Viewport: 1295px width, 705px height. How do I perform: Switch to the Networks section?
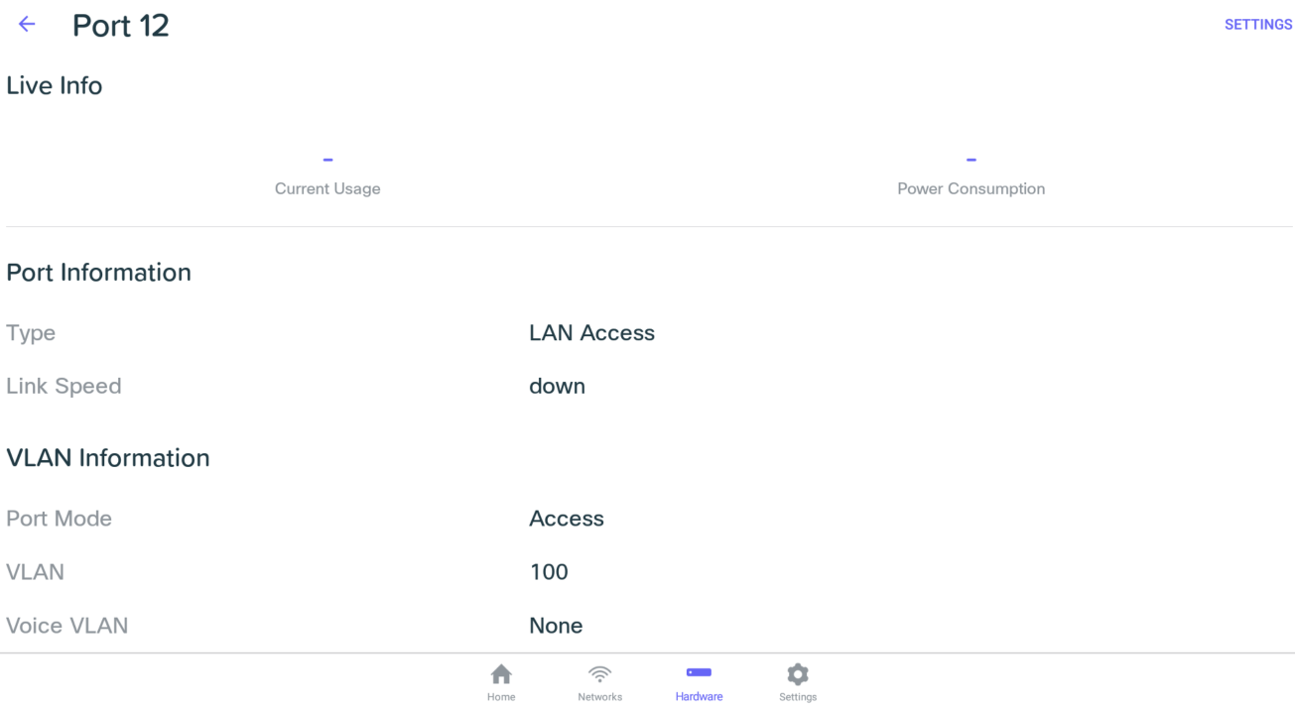click(x=599, y=681)
